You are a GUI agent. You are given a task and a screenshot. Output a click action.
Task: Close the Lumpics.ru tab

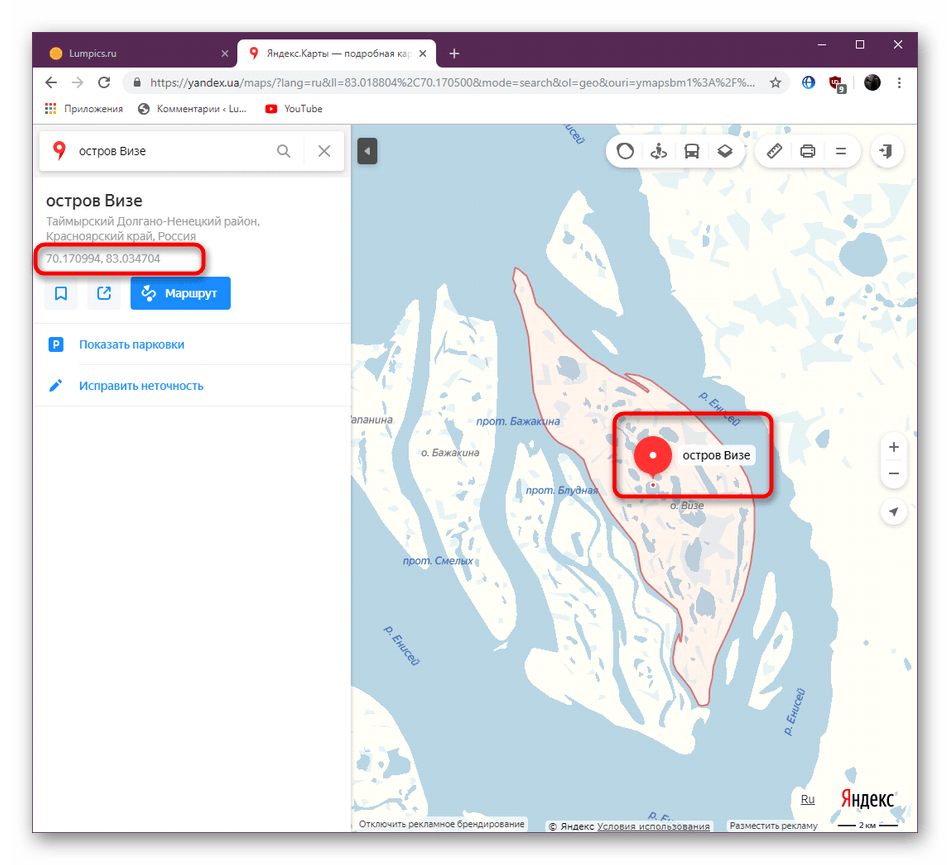coord(225,53)
